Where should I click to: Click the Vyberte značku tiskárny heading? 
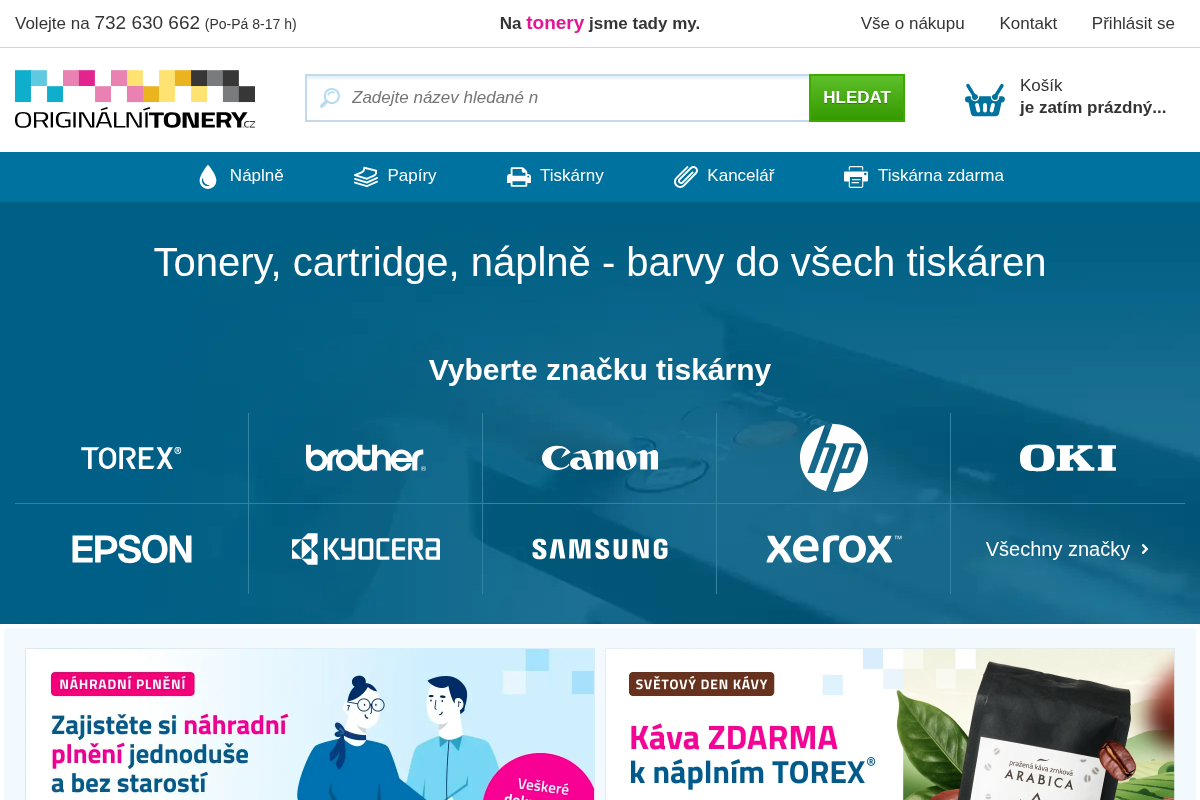click(600, 370)
